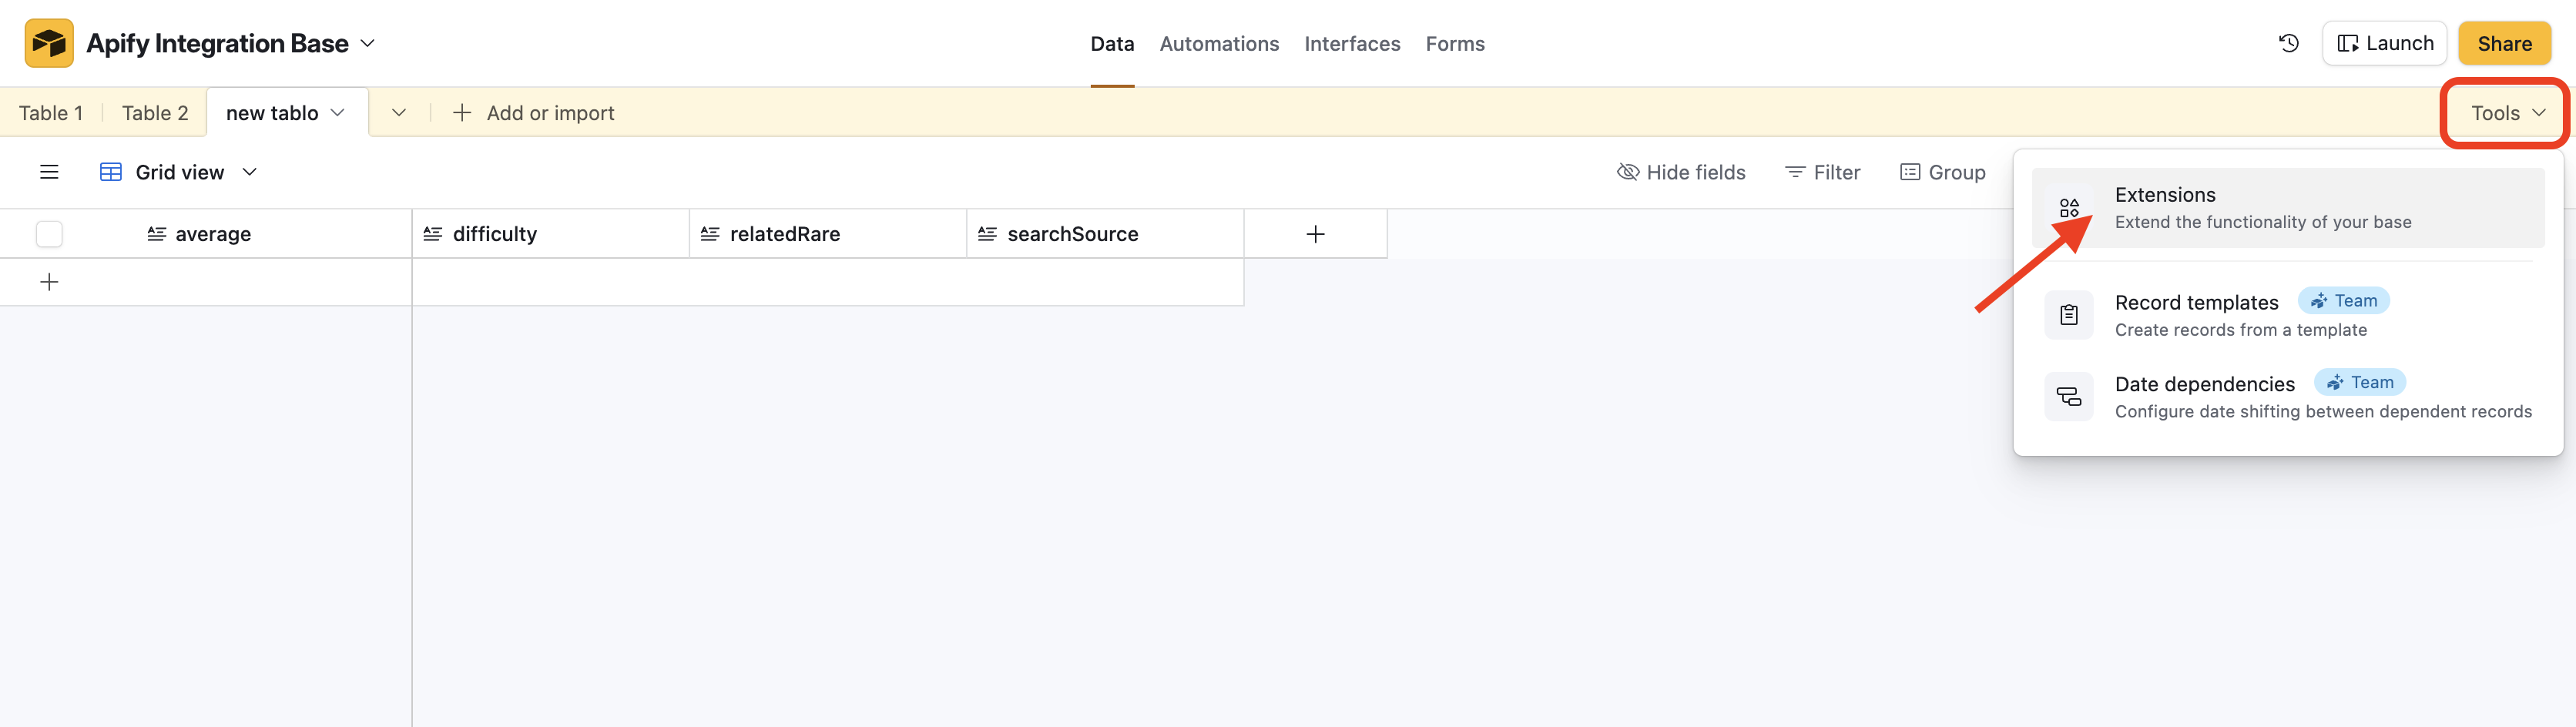Add a new record with the plus icon
The image size is (2576, 727).
tap(48, 281)
